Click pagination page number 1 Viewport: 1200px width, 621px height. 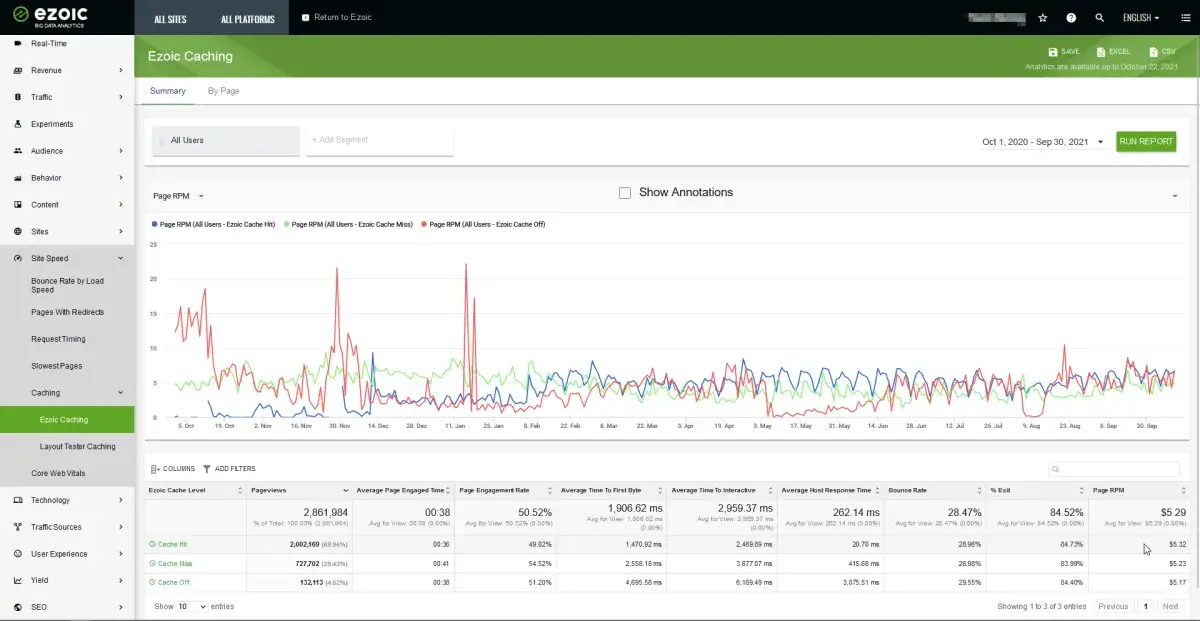(1145, 607)
